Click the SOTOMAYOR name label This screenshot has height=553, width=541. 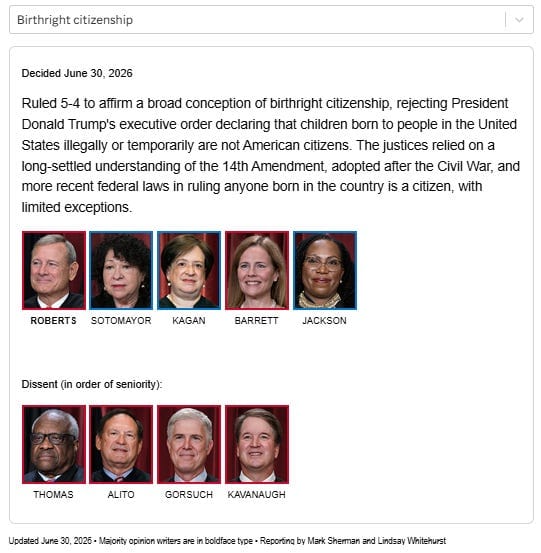[x=121, y=321]
